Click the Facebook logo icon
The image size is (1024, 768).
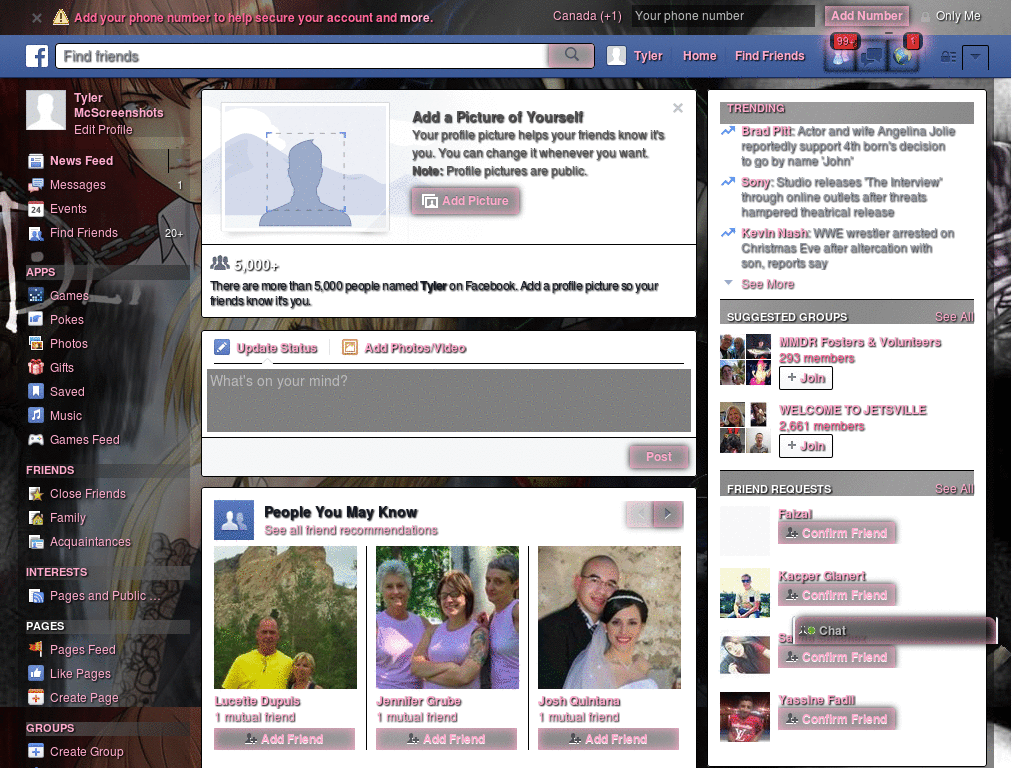tap(37, 56)
